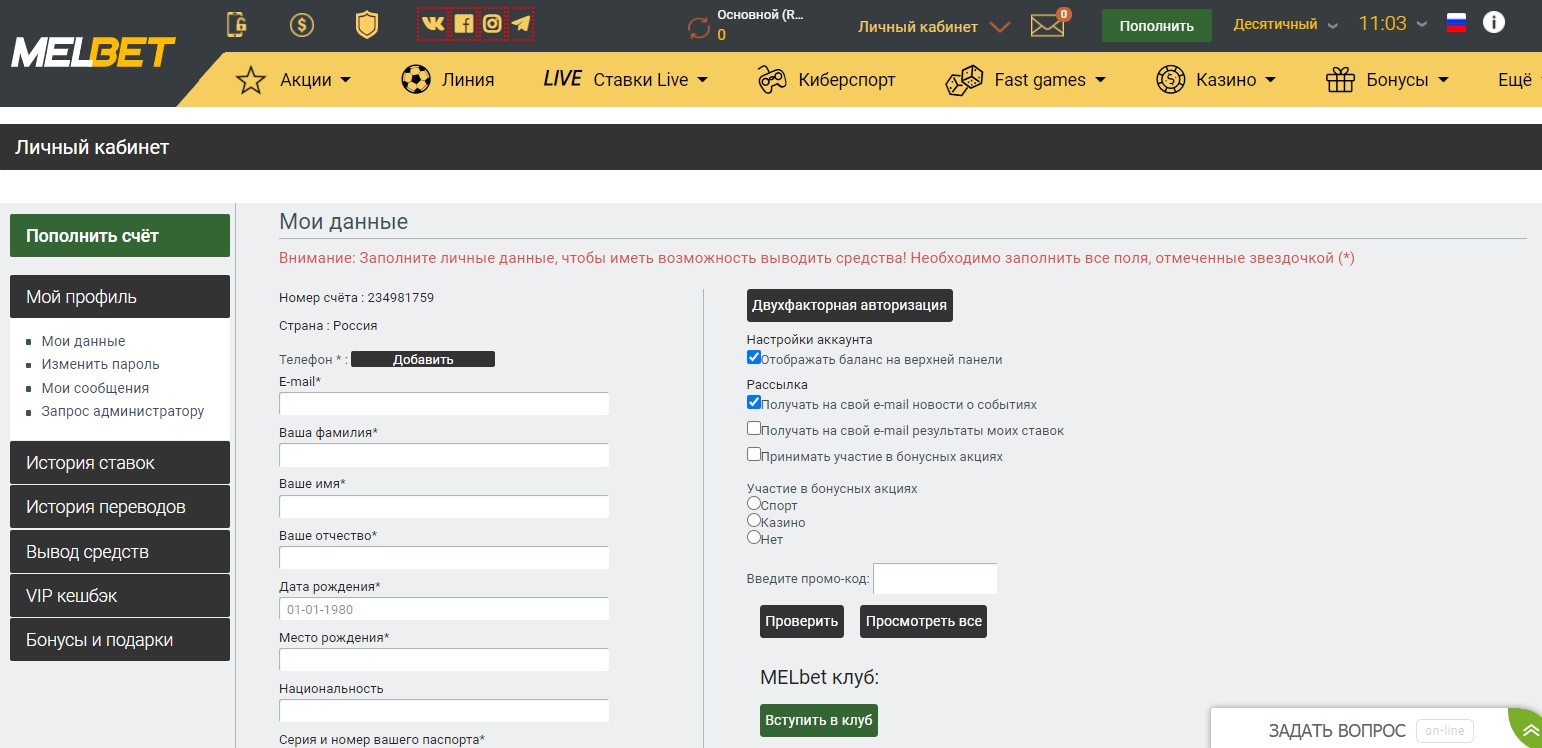The height and width of the screenshot is (748, 1542).
Task: Open the mobile app phone icon
Action: click(x=236, y=24)
